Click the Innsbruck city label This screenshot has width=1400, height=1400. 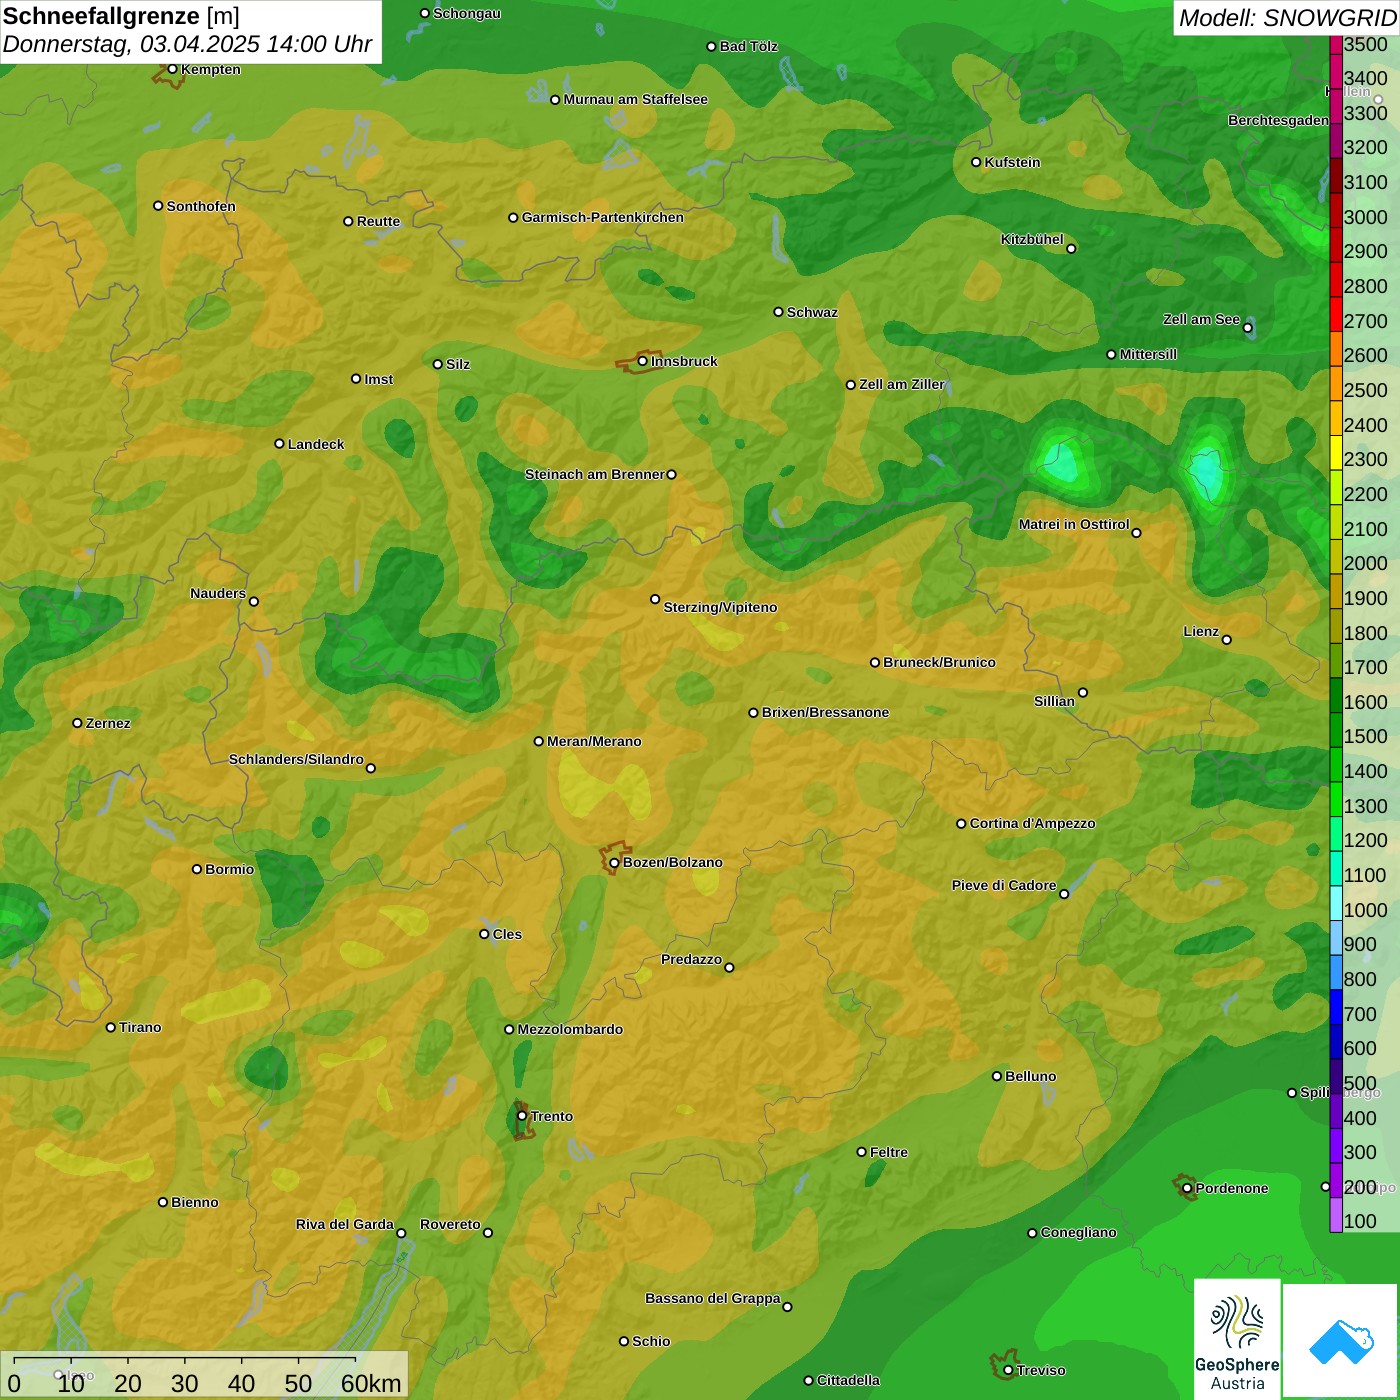[x=684, y=361]
